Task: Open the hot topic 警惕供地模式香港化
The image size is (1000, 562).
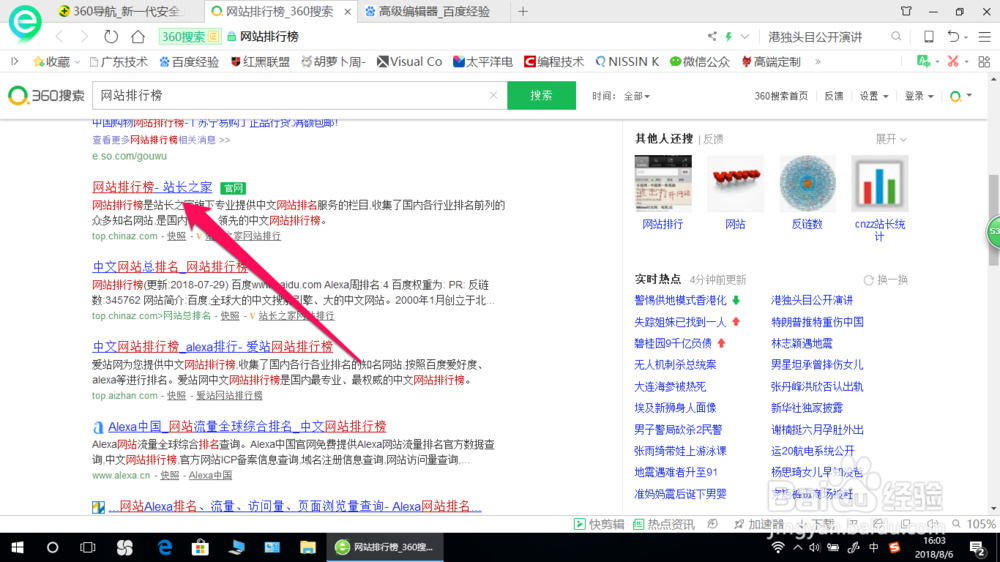Action: tap(680, 300)
